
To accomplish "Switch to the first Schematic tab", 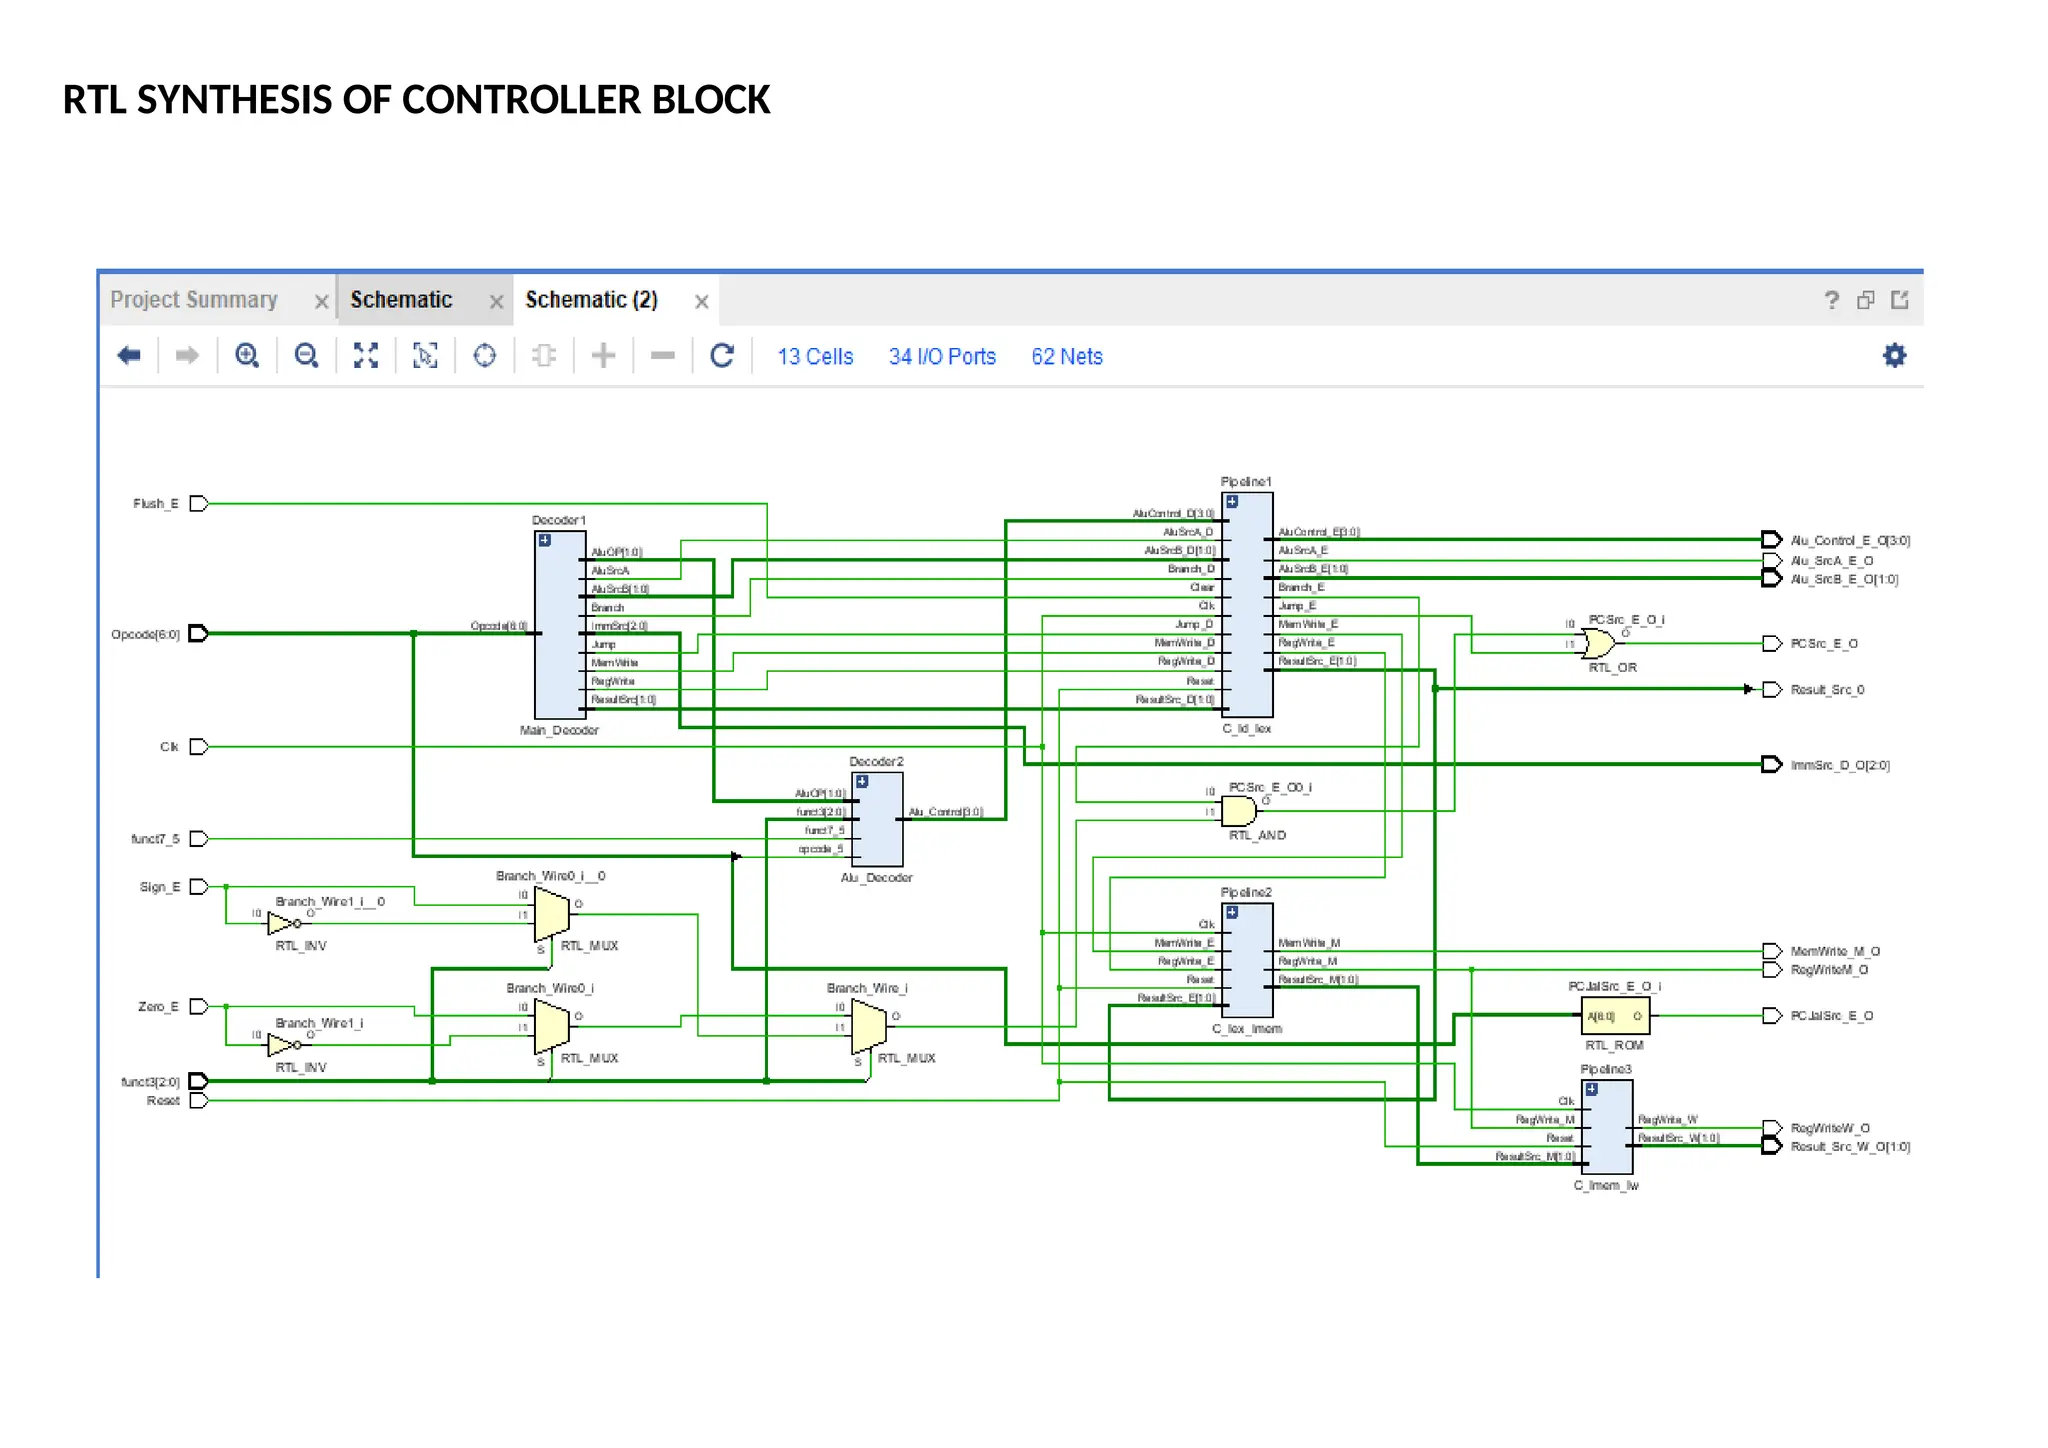I will coord(401,300).
